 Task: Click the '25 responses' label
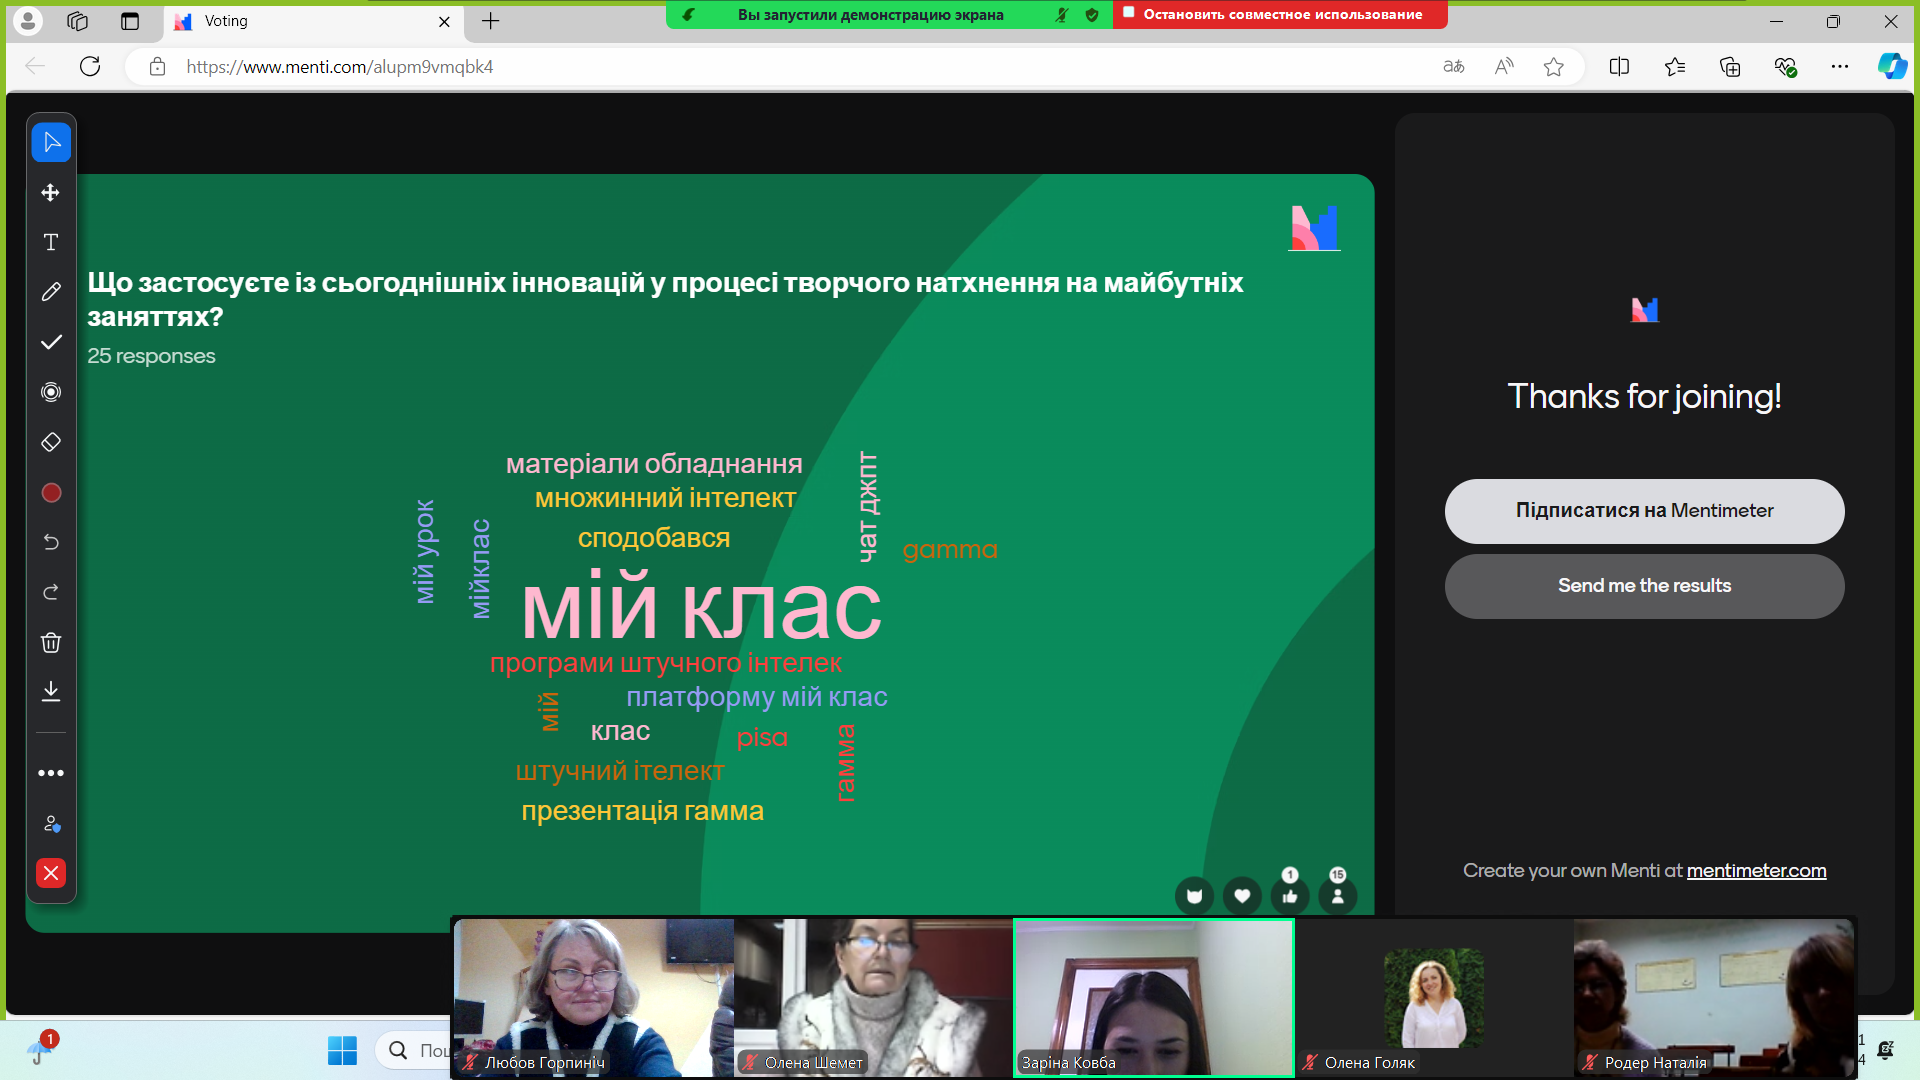tap(151, 356)
